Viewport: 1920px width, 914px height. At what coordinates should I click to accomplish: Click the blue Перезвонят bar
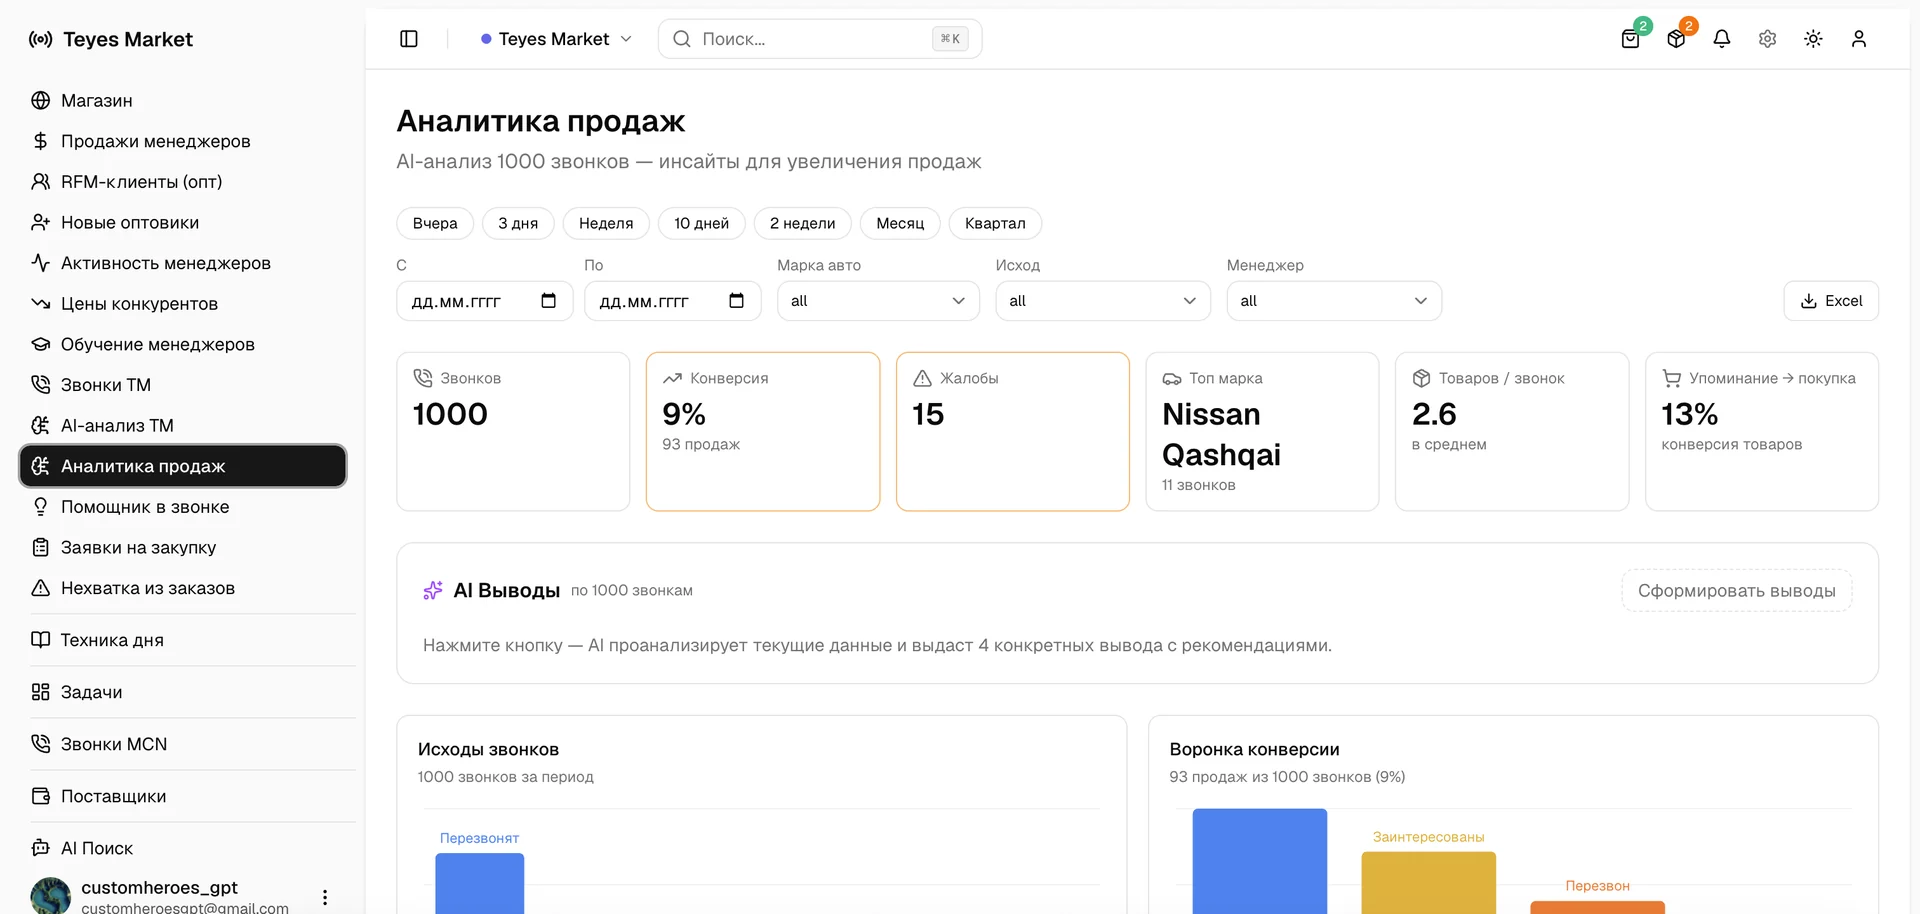tap(480, 883)
